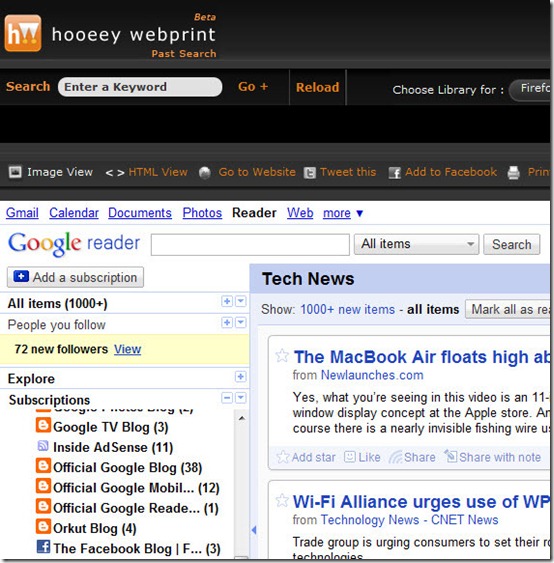
Task: Open the Choose Library browser dropdown
Action: pos(530,89)
